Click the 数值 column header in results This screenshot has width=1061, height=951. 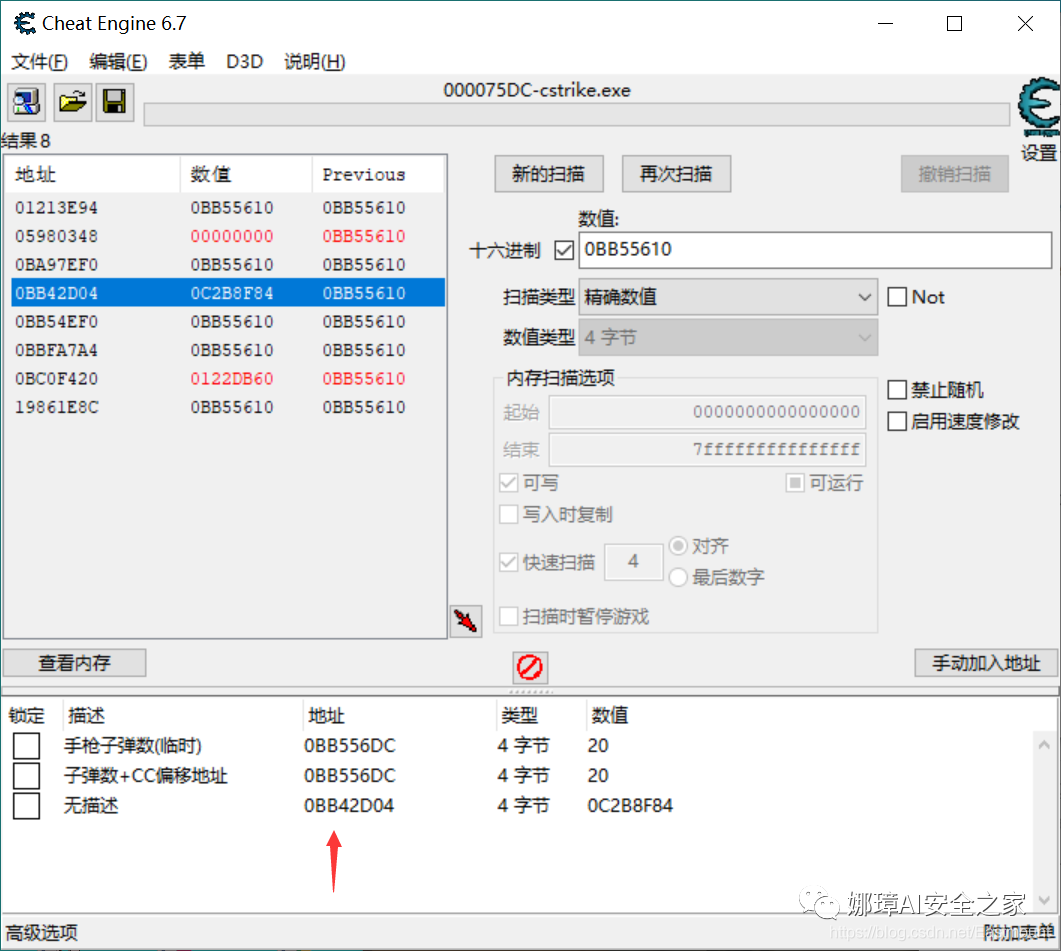click(x=246, y=175)
